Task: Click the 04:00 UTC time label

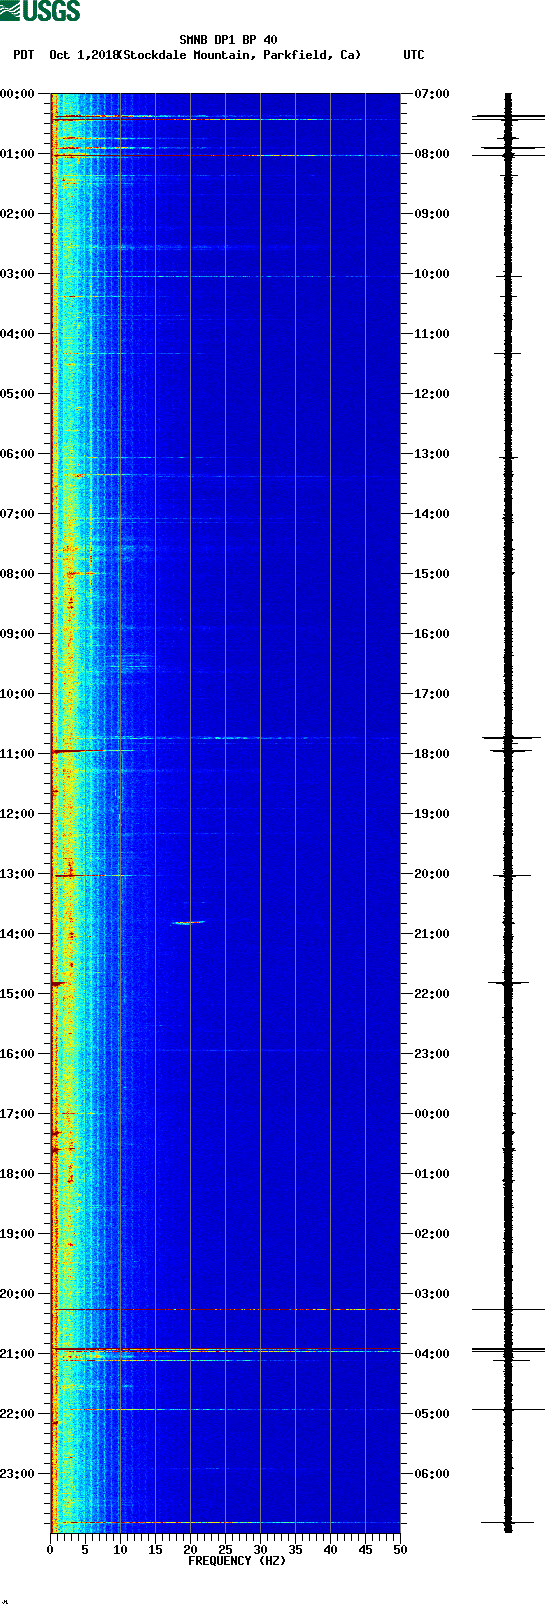Action: [x=432, y=1354]
